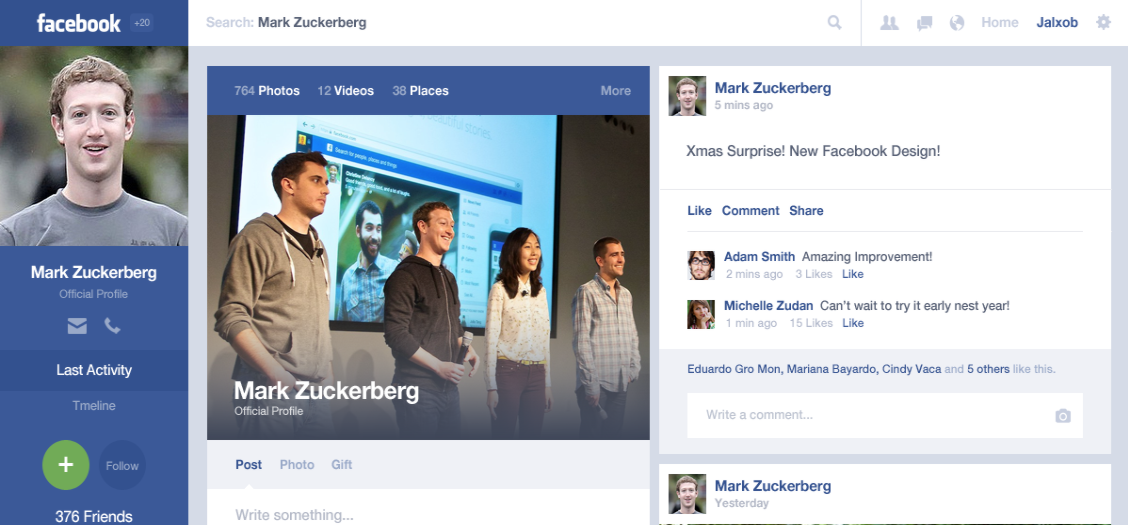Click the search magnifier icon
This screenshot has height=525, width=1128.
834,22
